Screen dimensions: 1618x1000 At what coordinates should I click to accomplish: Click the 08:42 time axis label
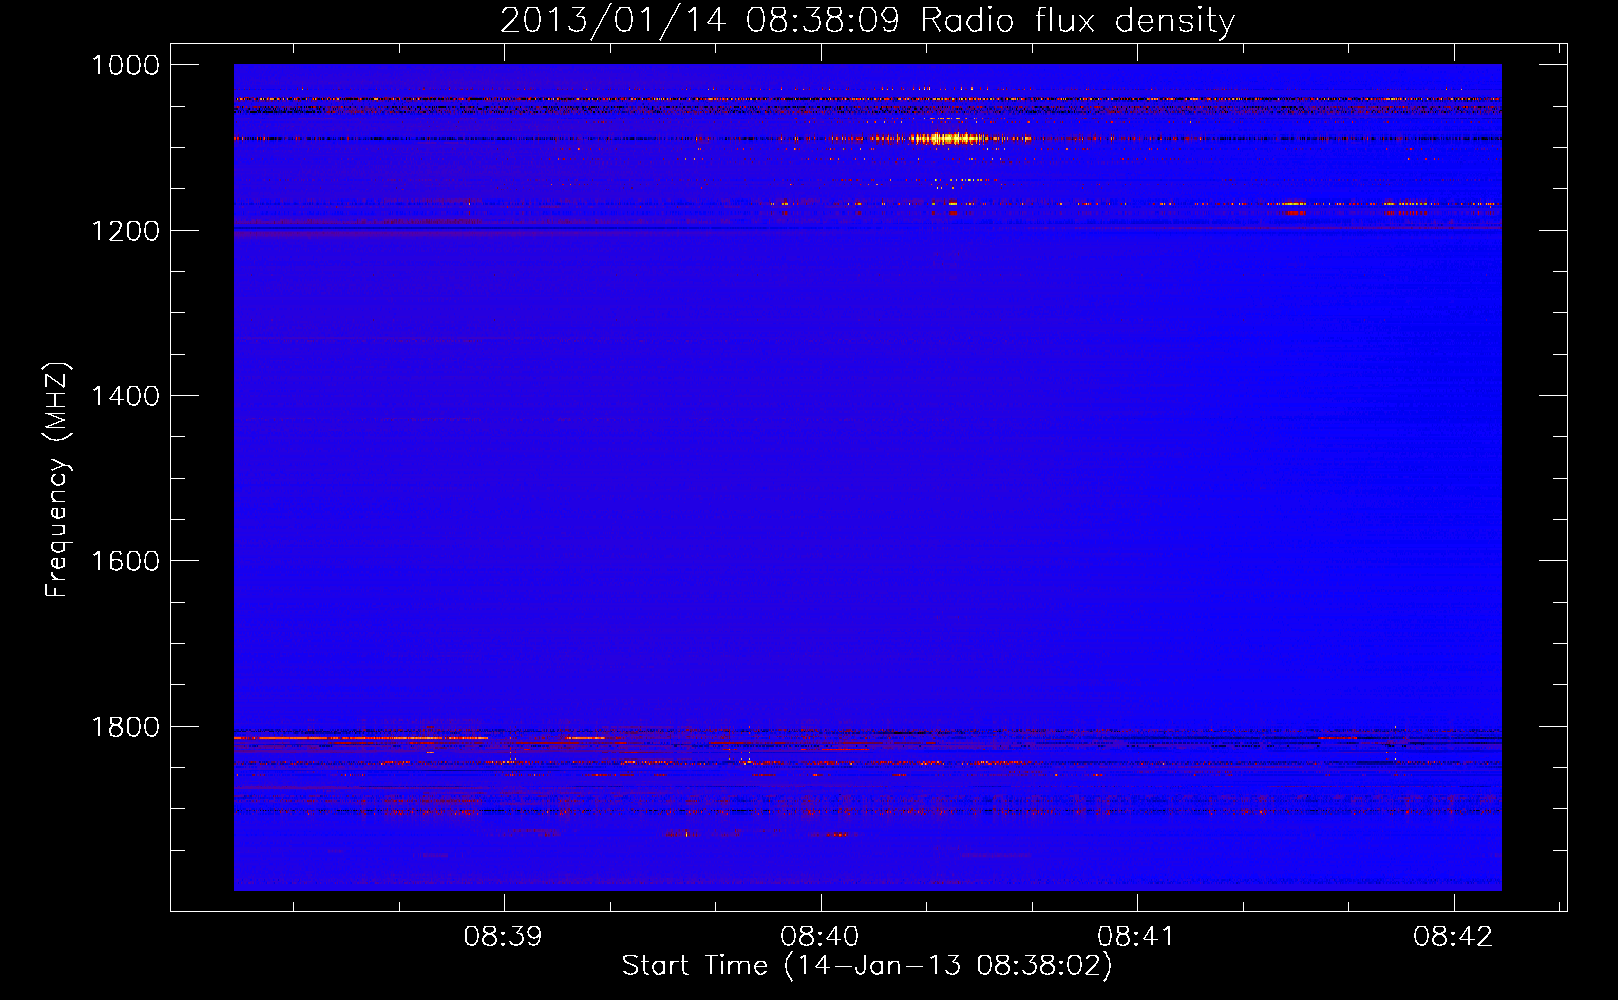[x=1453, y=937]
